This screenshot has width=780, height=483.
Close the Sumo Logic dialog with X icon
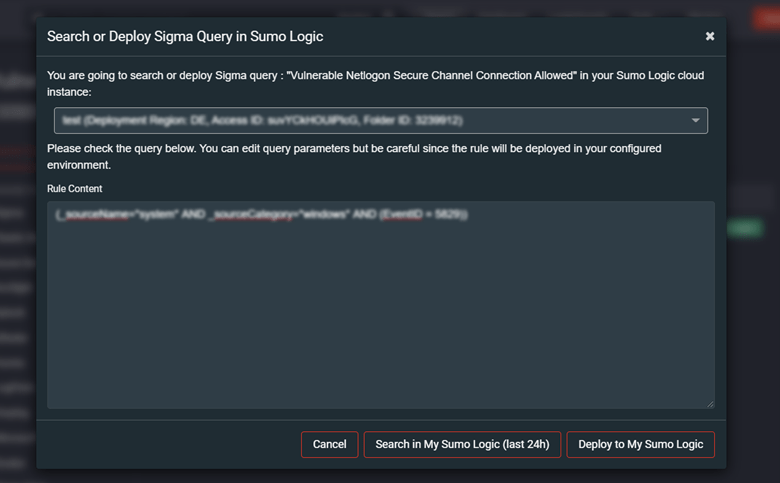[x=710, y=36]
